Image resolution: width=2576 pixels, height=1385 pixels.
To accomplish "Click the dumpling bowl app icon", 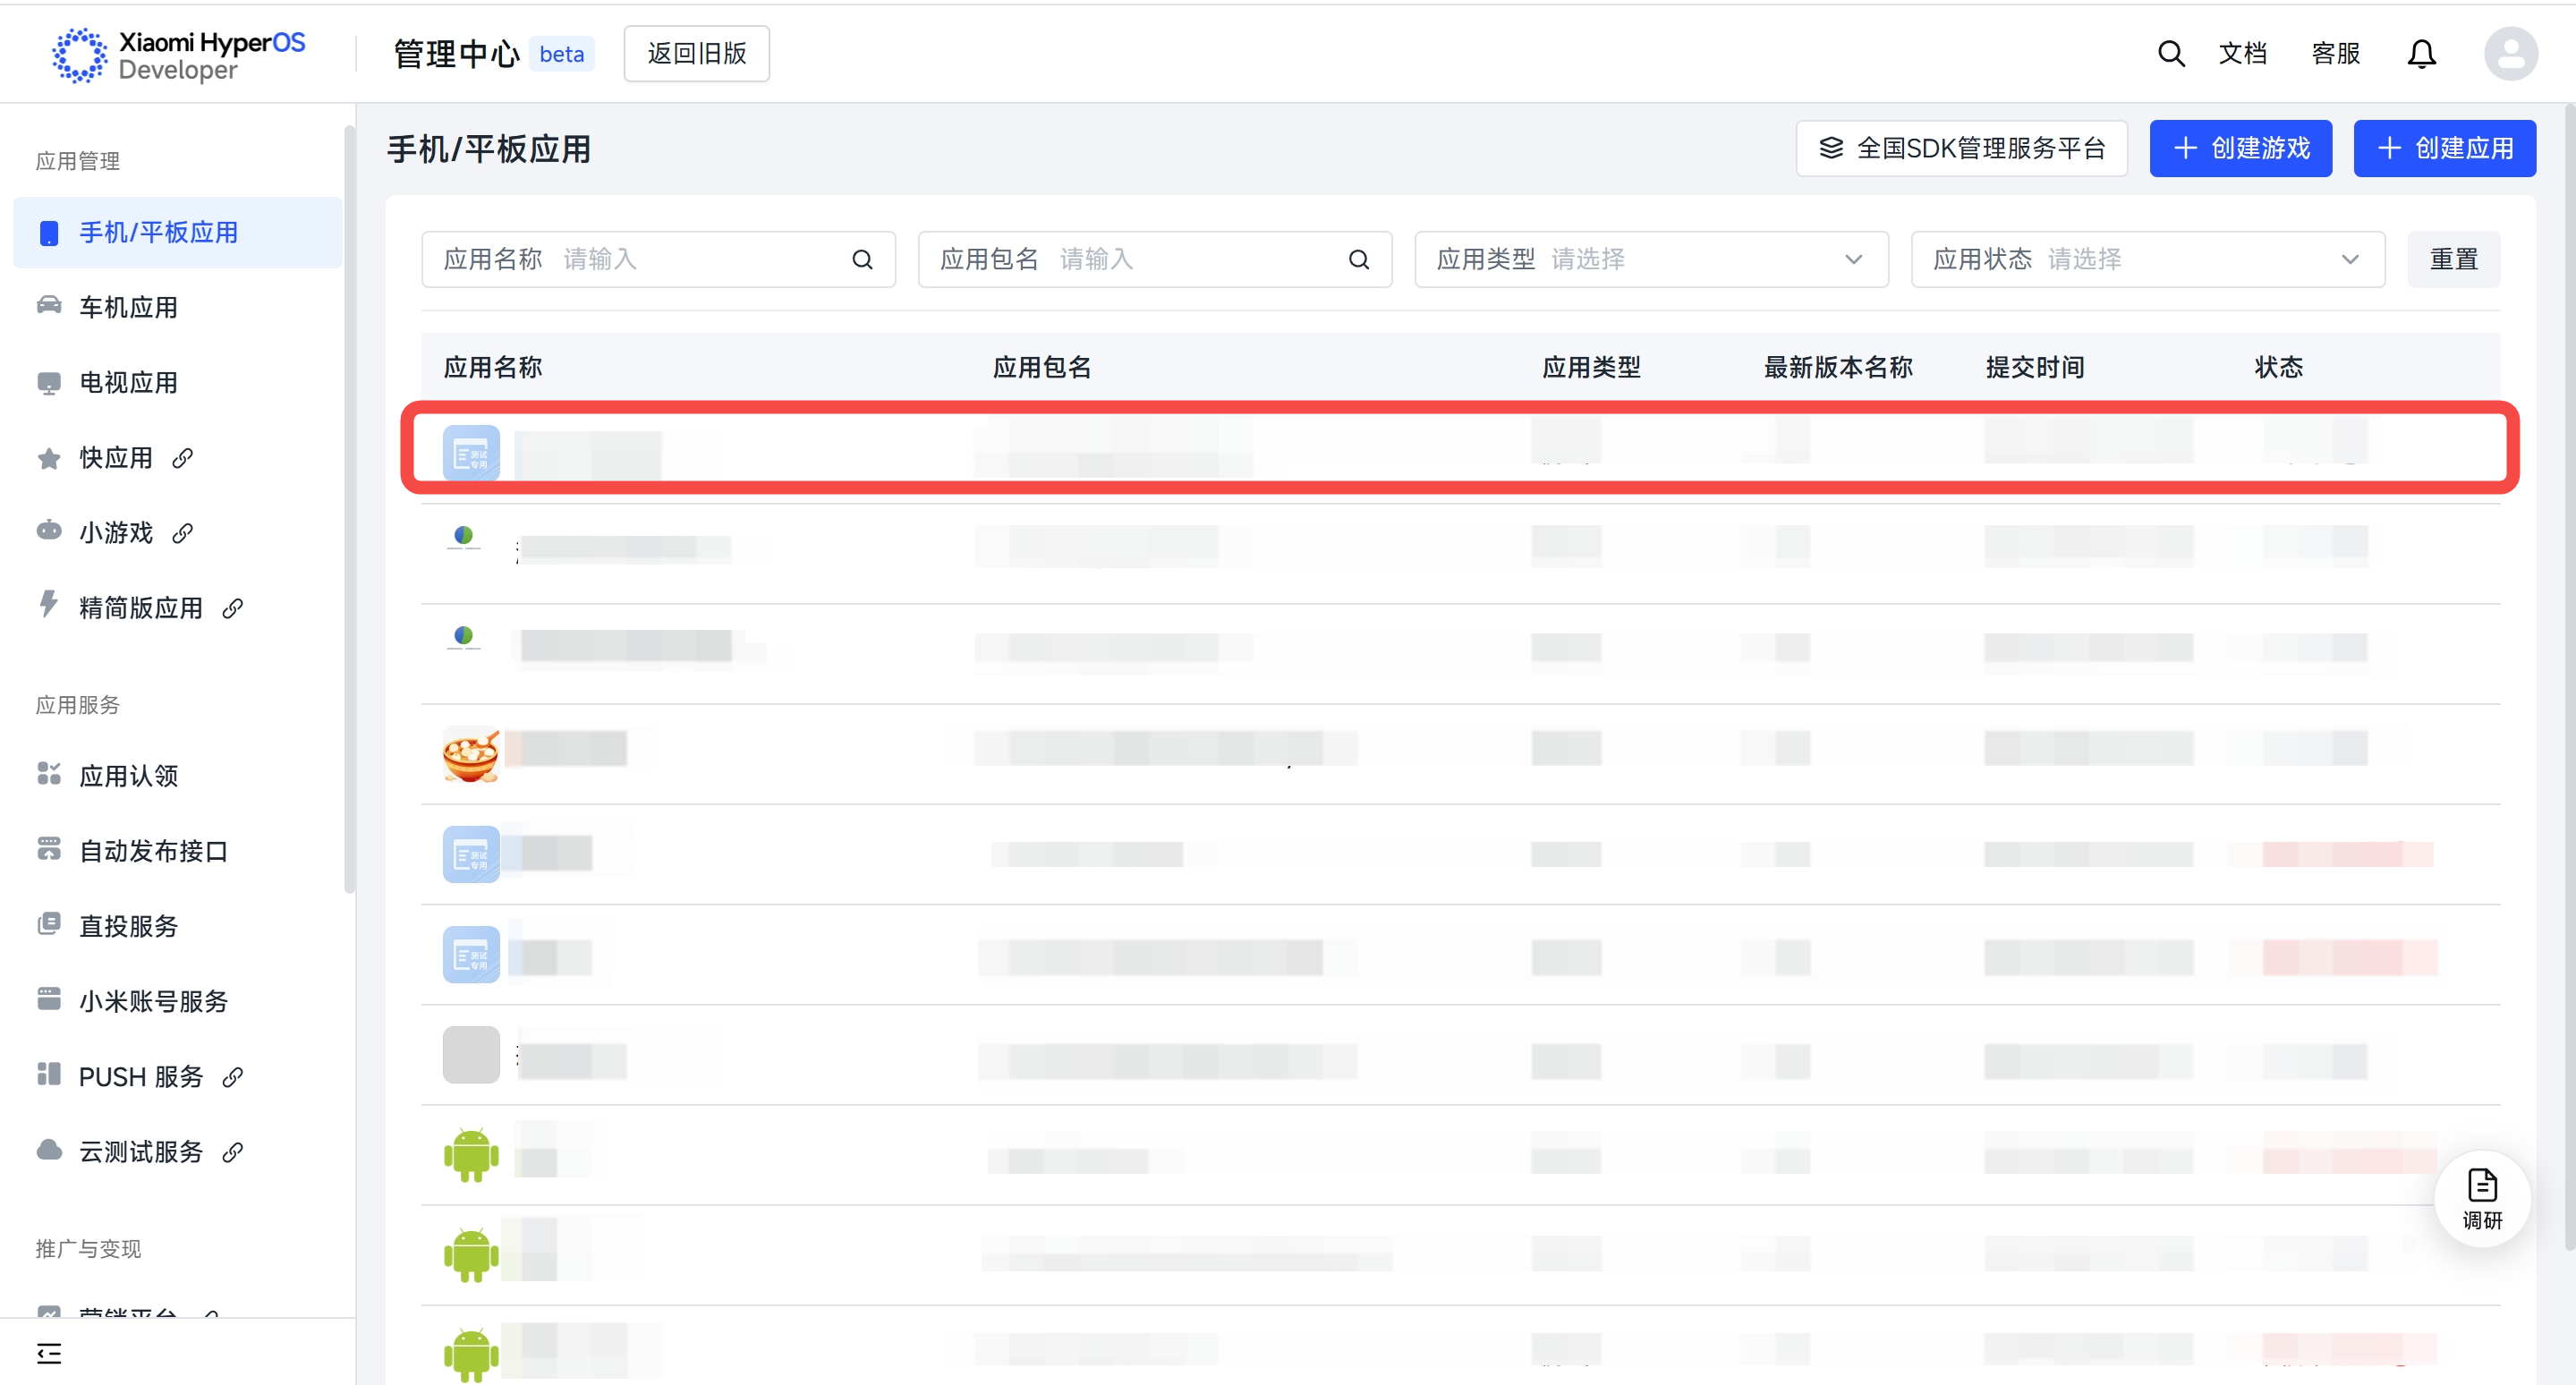I will click(470, 754).
